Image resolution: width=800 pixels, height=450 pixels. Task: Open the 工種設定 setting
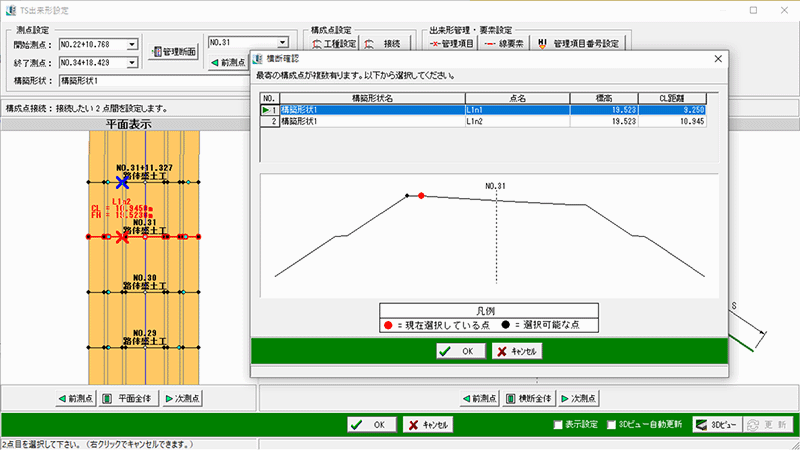pyautogui.click(x=335, y=44)
